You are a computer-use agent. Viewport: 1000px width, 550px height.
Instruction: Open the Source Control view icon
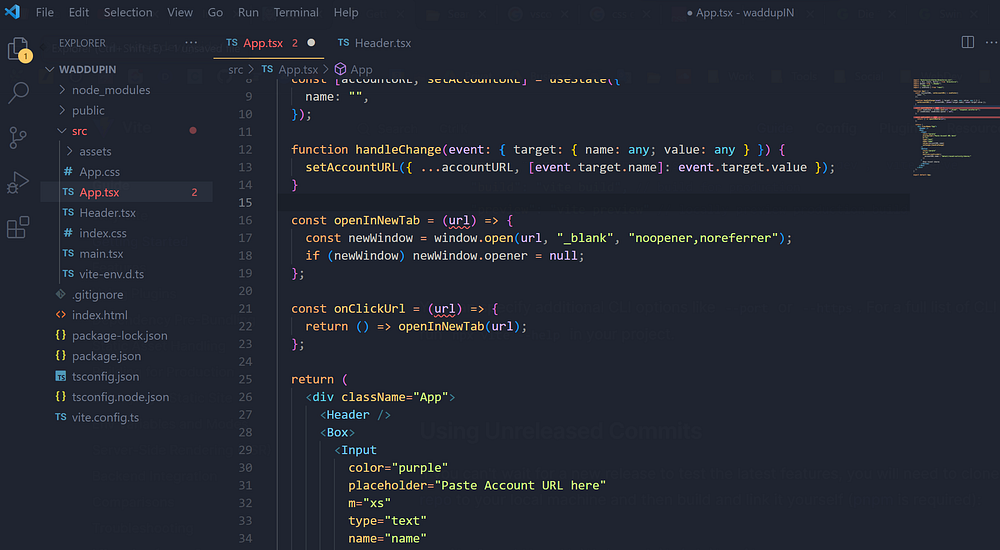click(x=18, y=137)
